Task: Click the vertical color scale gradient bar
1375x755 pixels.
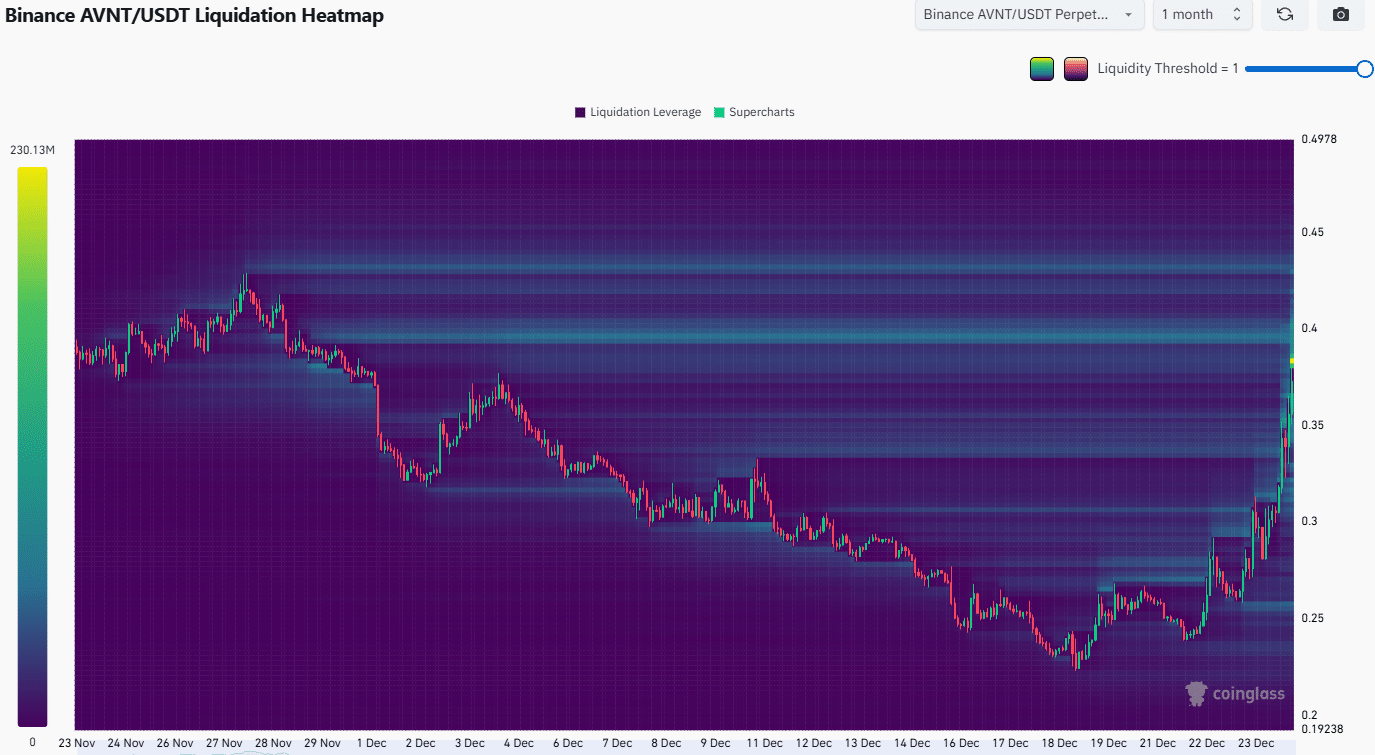Action: tap(31, 440)
